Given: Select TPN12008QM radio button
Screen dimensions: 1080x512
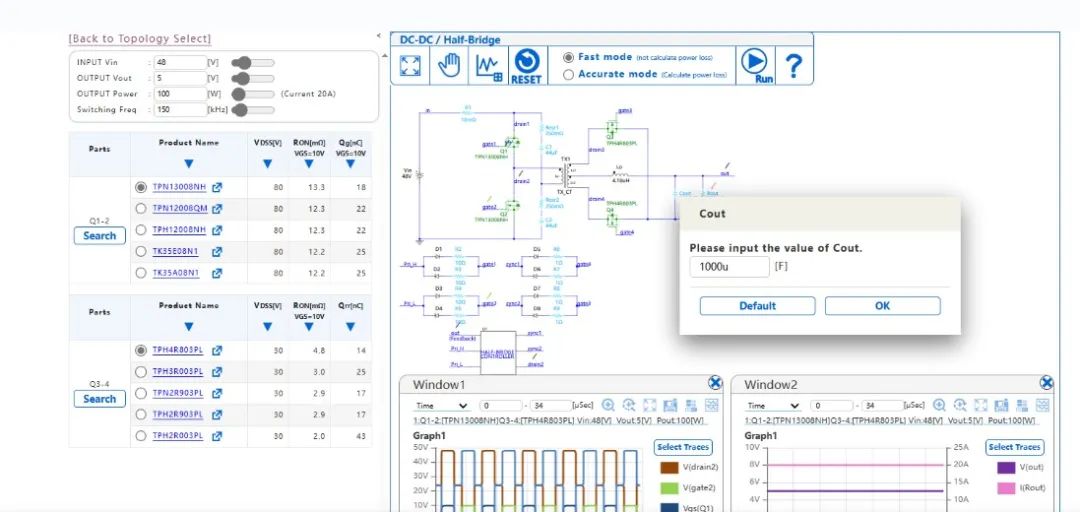Looking at the screenshot, I should click(x=141, y=208).
